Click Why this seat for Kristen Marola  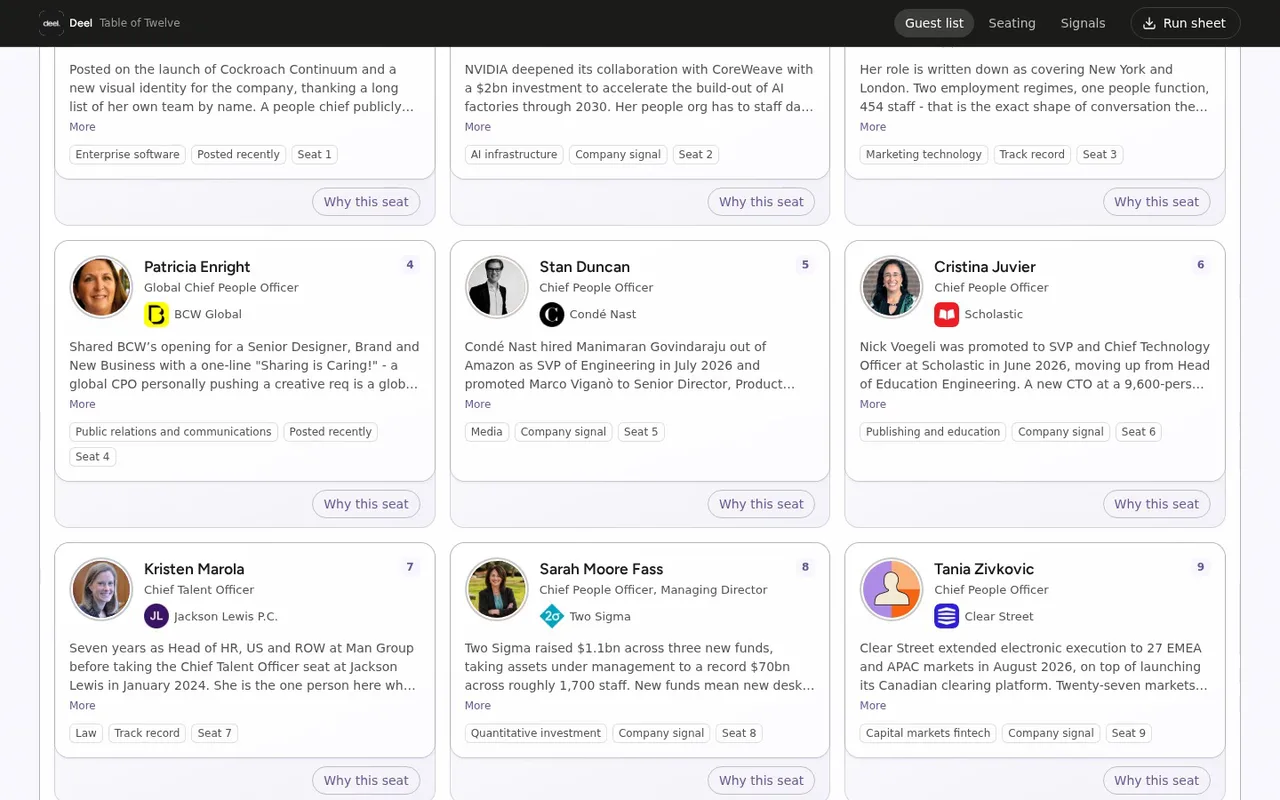(x=366, y=780)
